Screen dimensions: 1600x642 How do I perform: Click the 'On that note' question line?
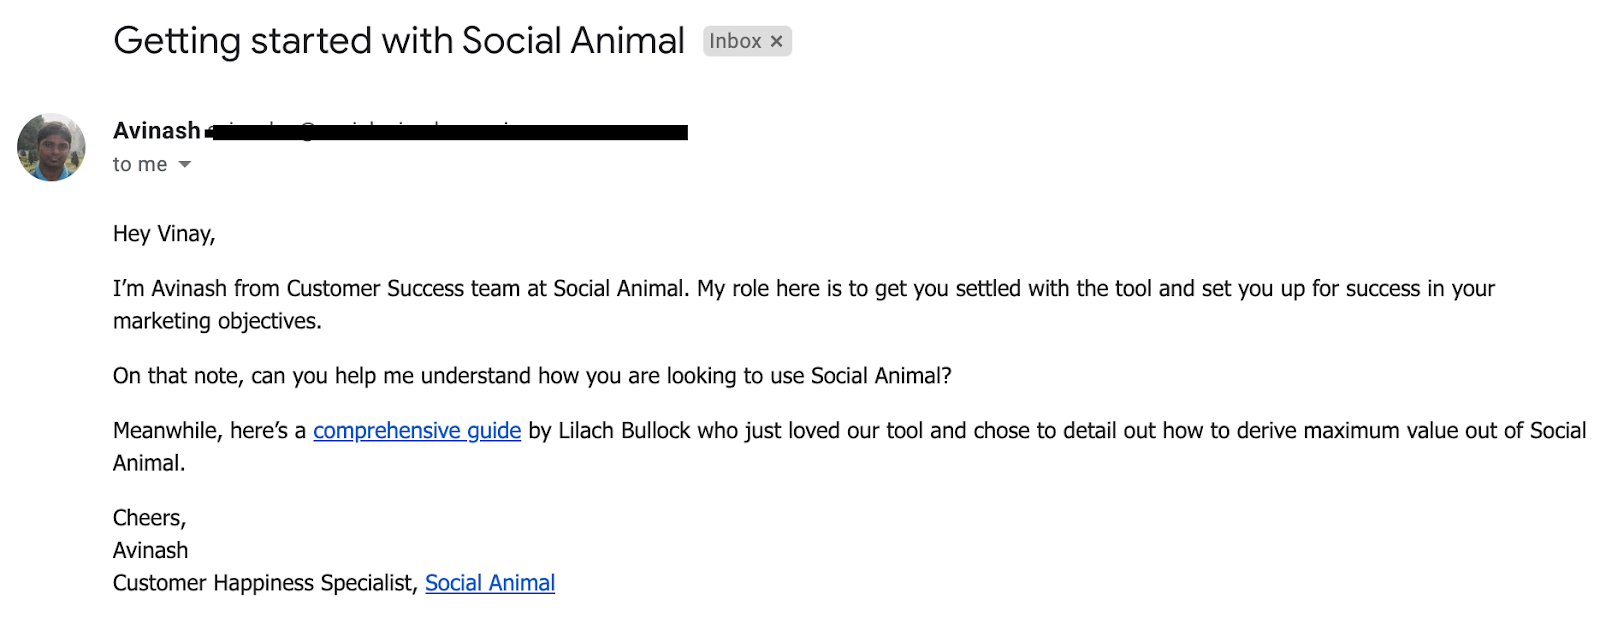click(532, 376)
